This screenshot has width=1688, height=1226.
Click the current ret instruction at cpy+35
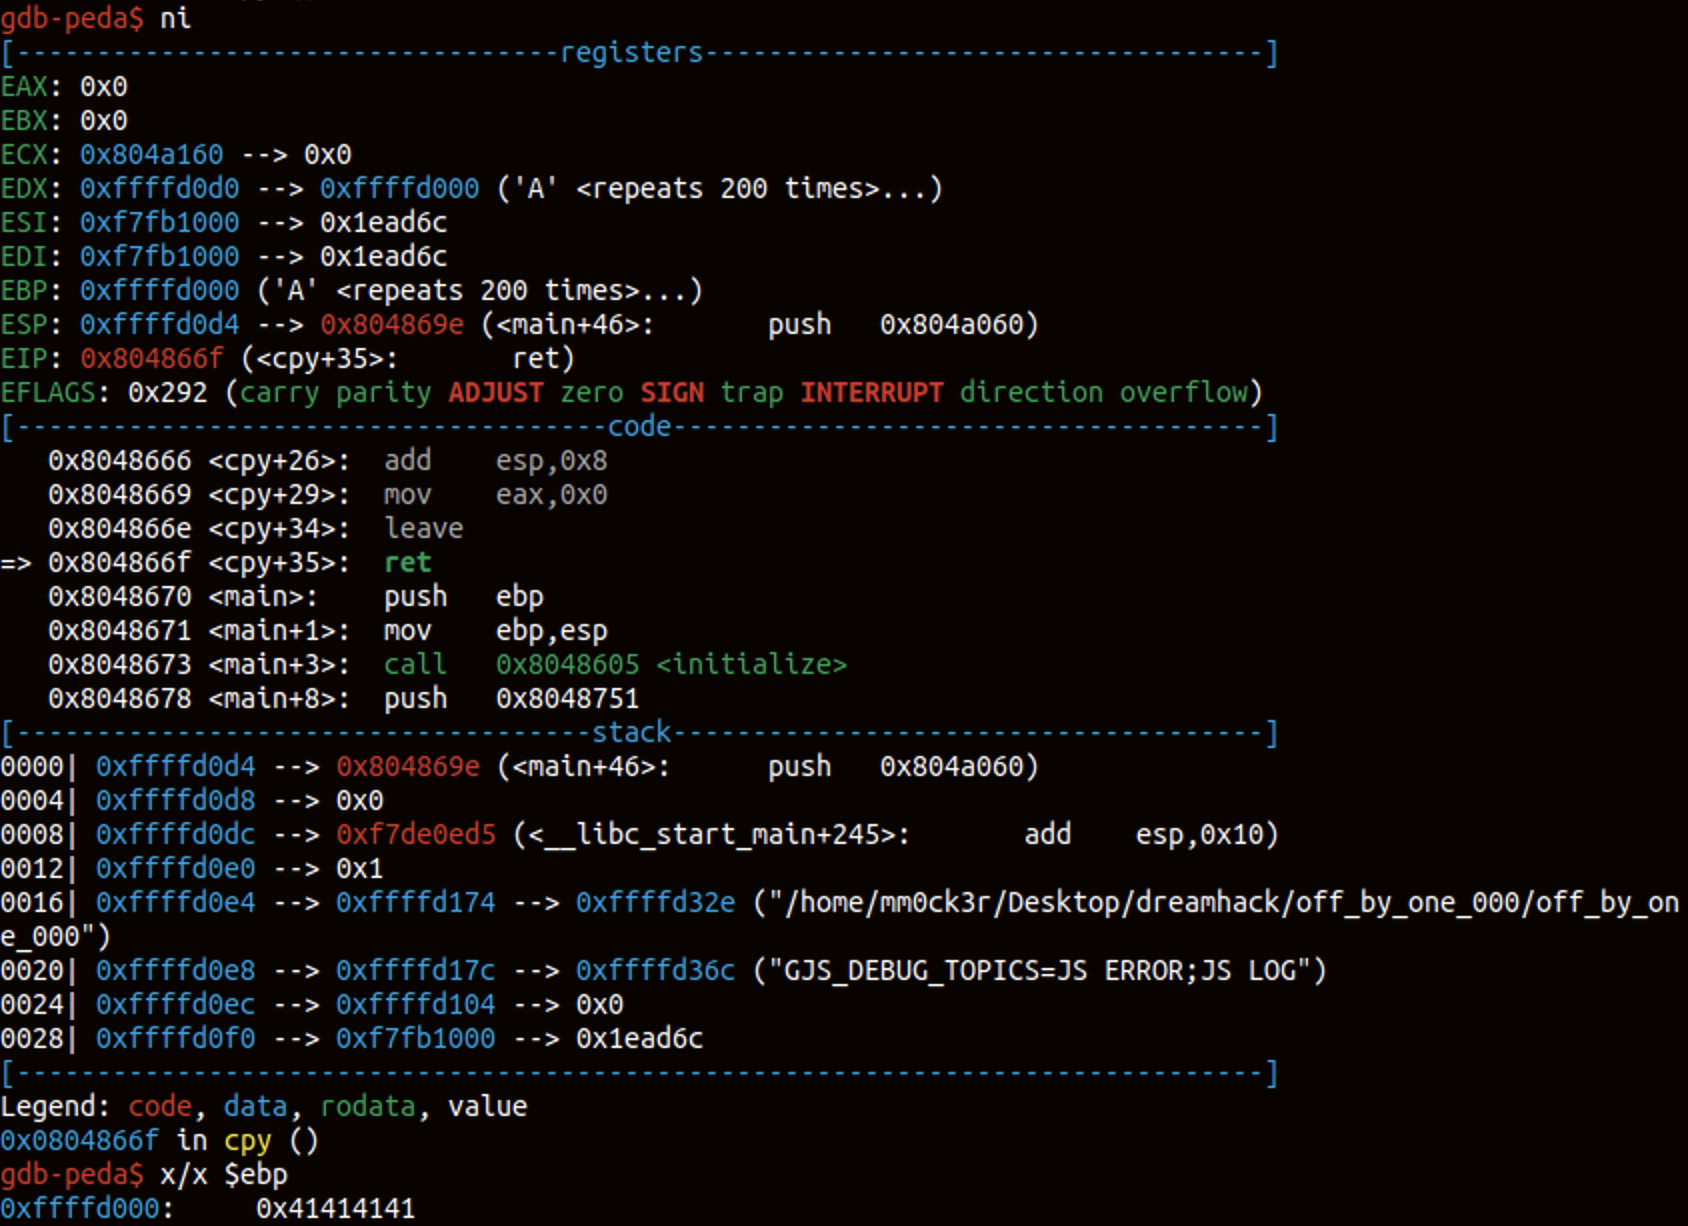(408, 563)
